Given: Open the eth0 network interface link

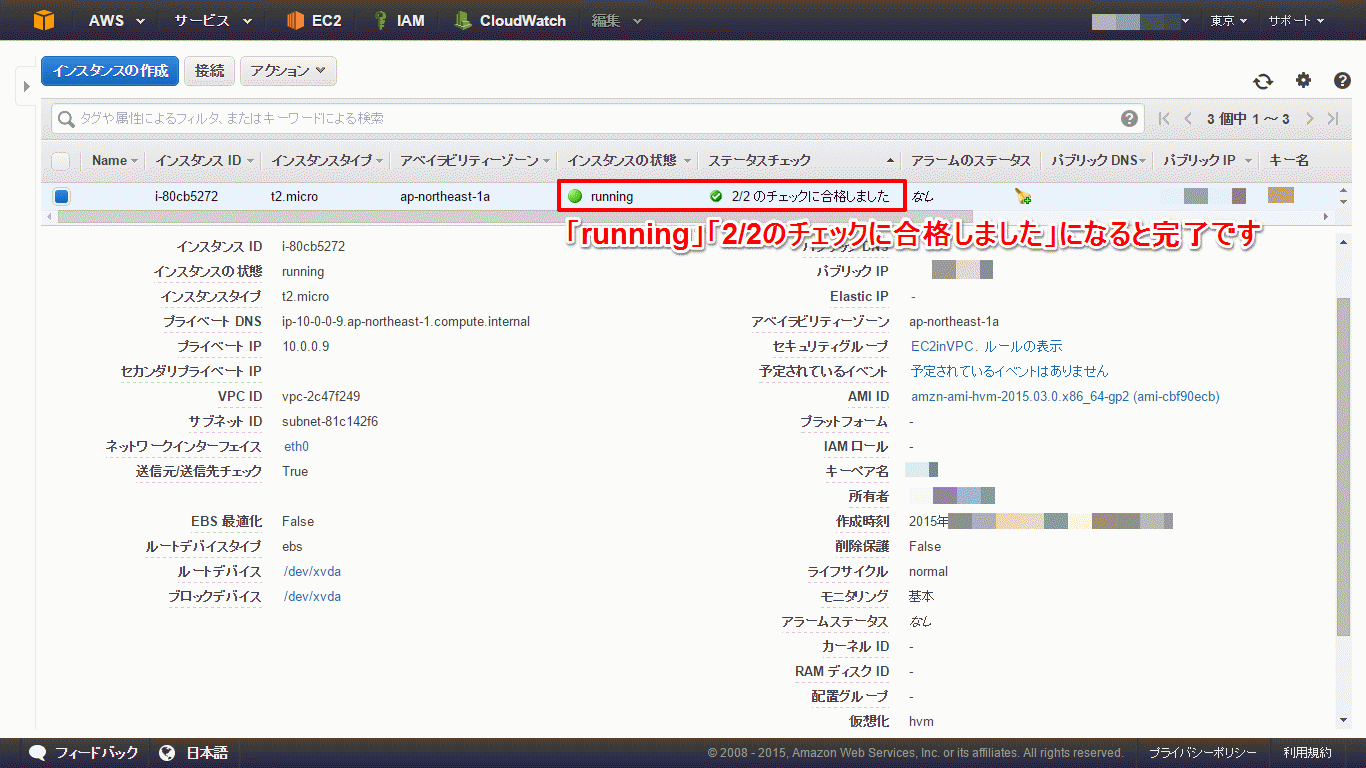Looking at the screenshot, I should pos(296,447).
